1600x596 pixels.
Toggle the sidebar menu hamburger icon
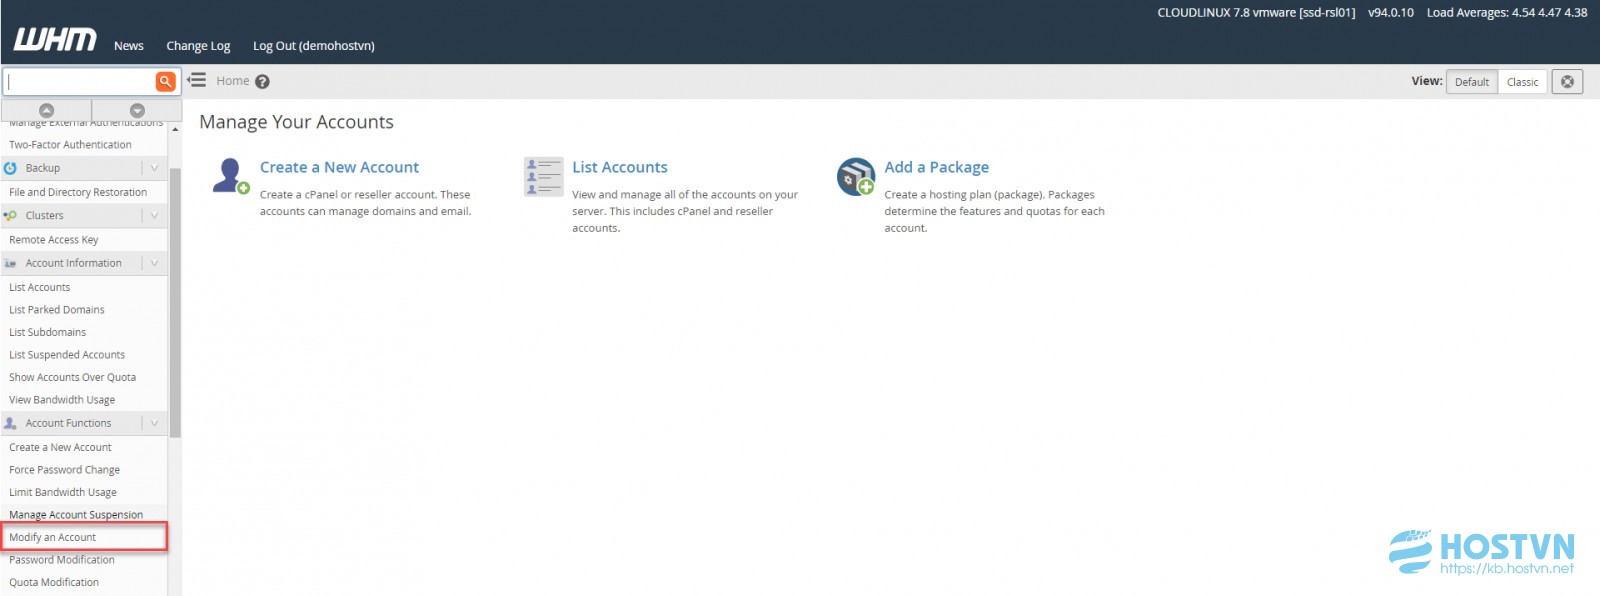(x=197, y=80)
